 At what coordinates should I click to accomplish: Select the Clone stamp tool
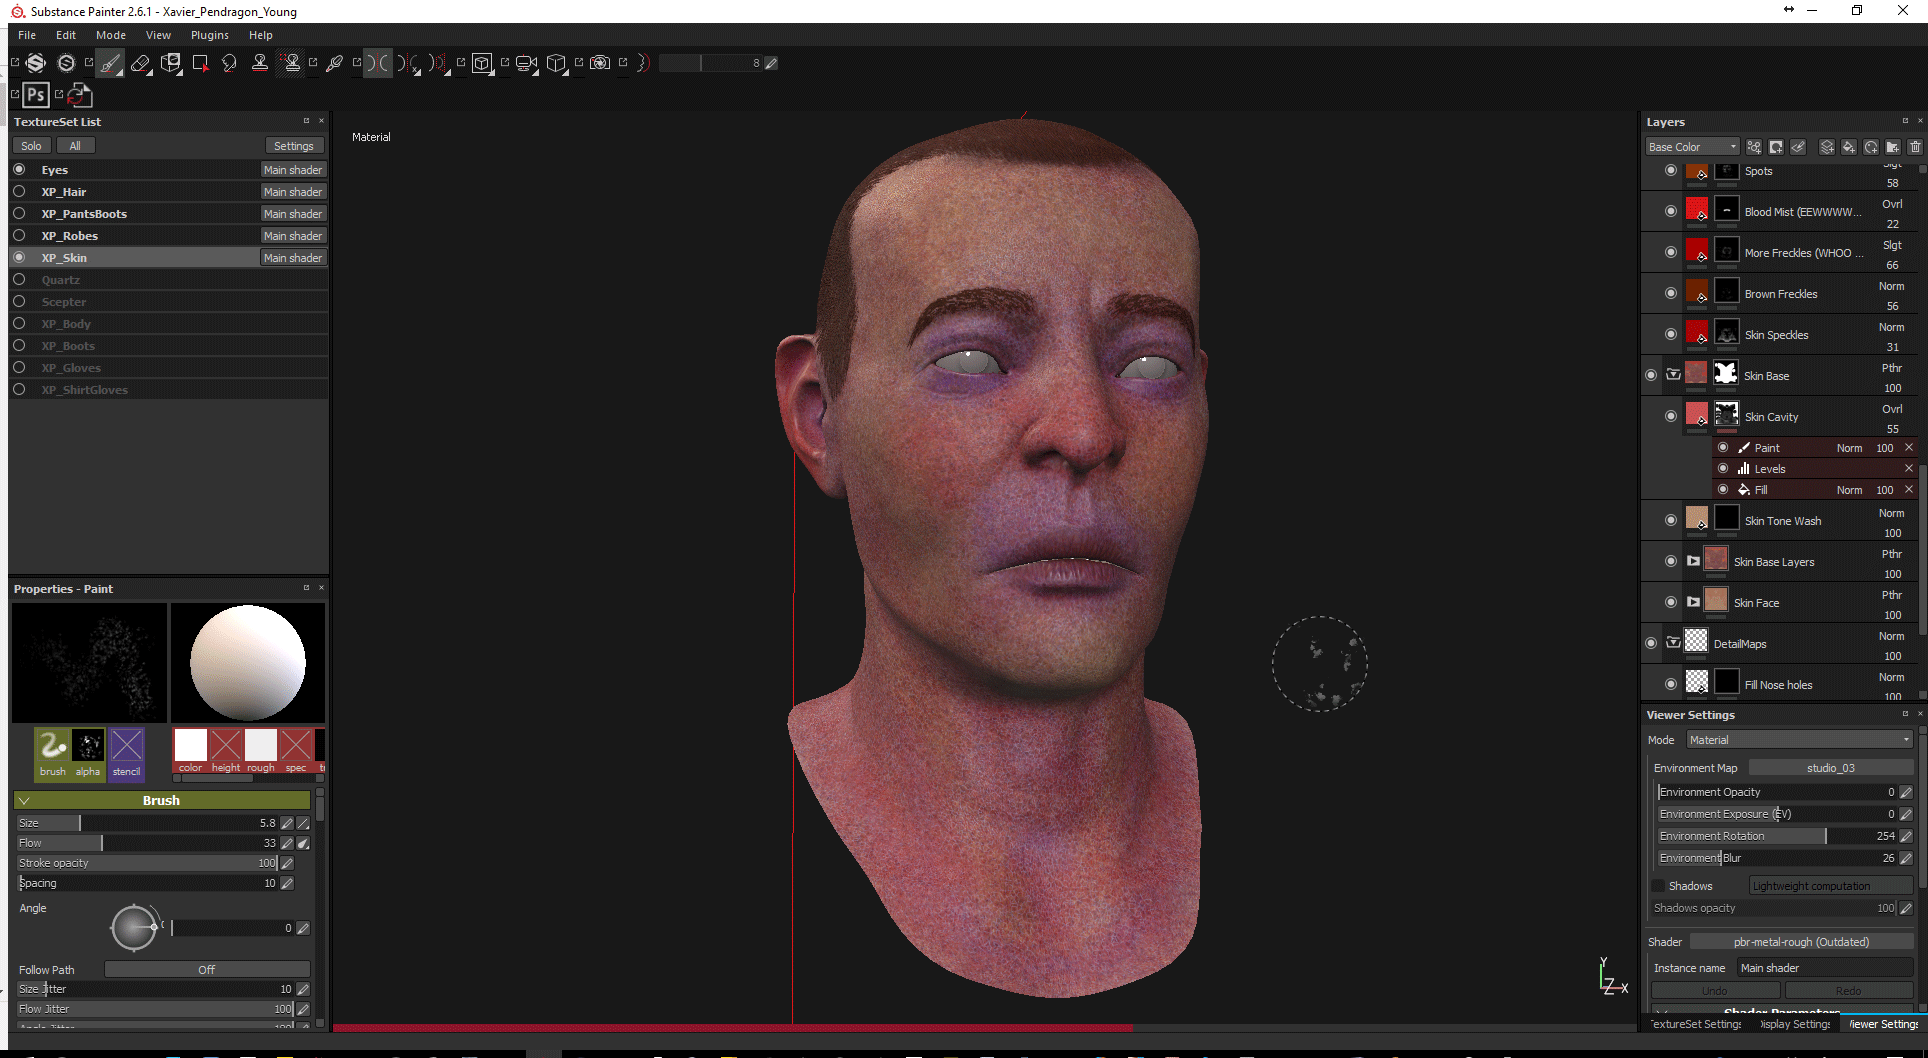[260, 63]
